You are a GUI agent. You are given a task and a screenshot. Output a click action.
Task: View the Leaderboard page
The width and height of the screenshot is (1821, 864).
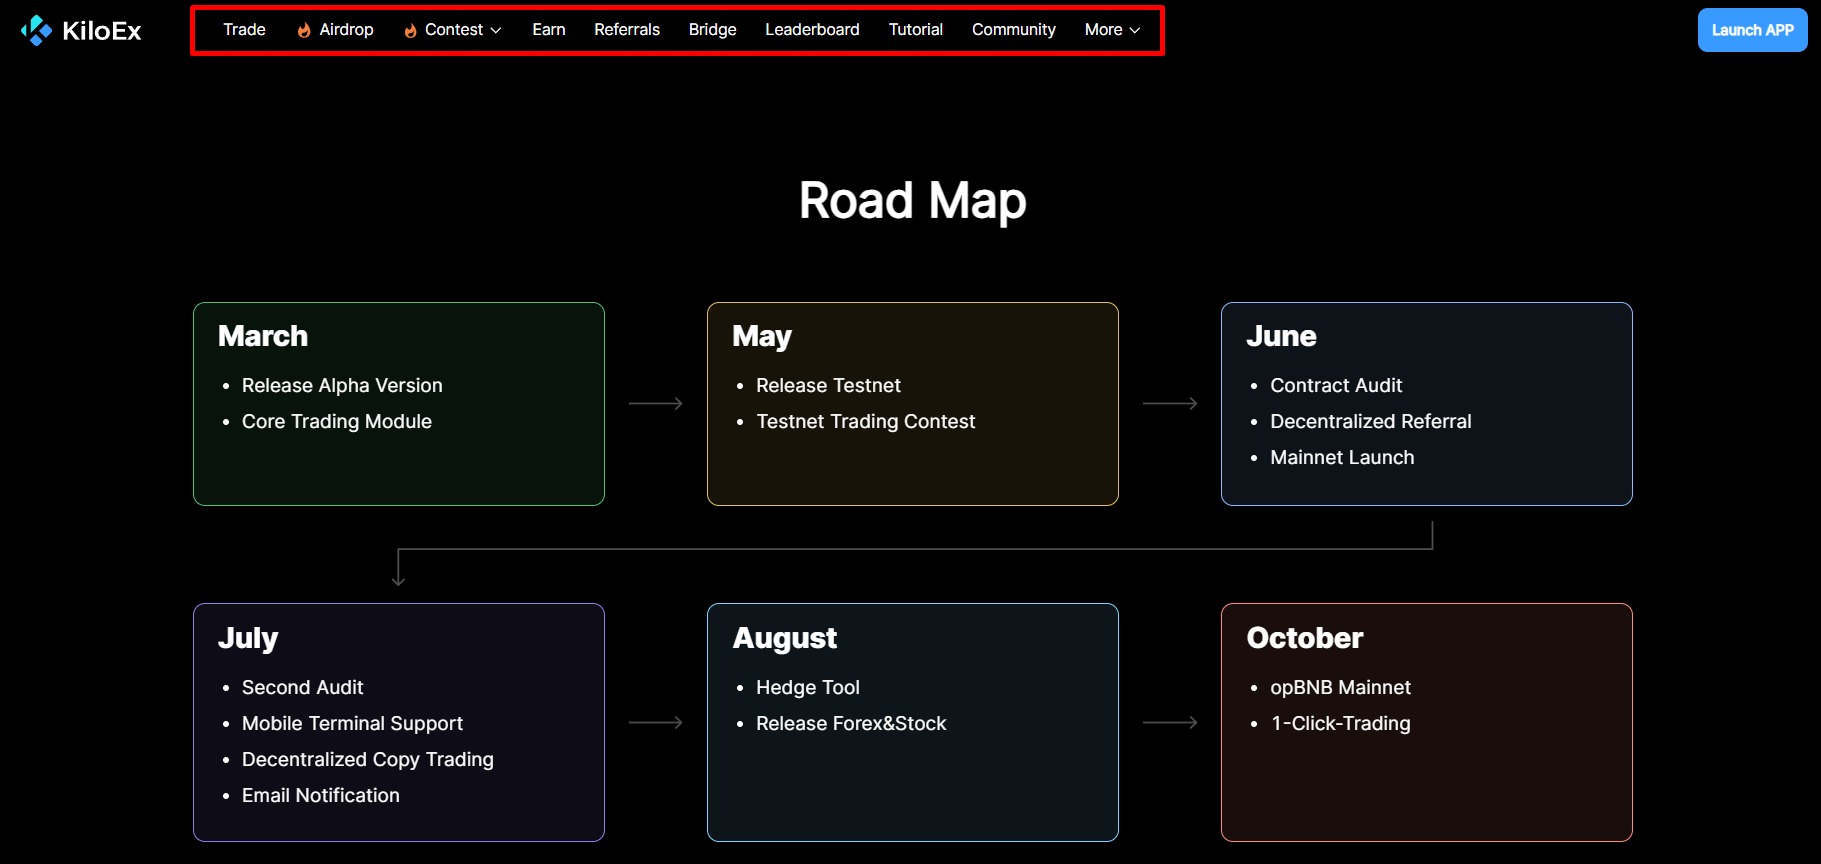pos(812,30)
